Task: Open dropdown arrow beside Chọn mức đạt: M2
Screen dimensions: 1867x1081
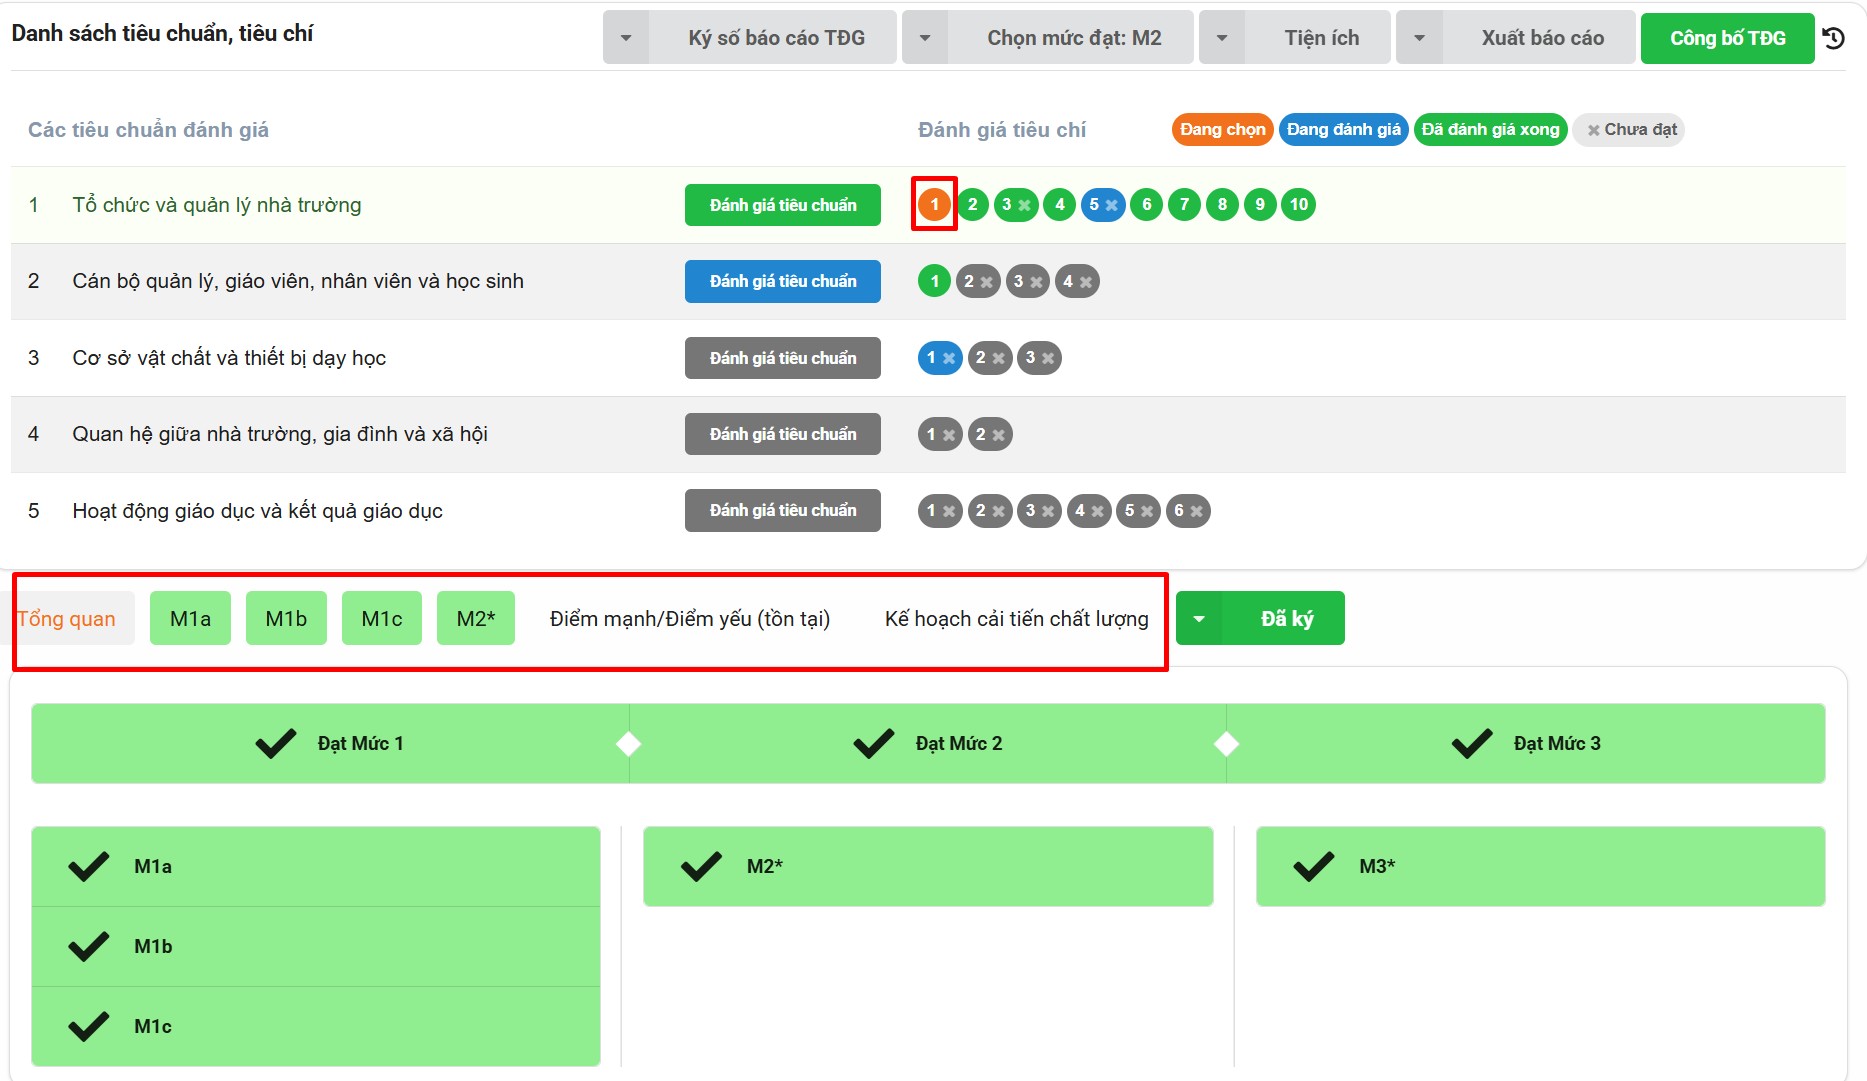Action: tap(925, 38)
